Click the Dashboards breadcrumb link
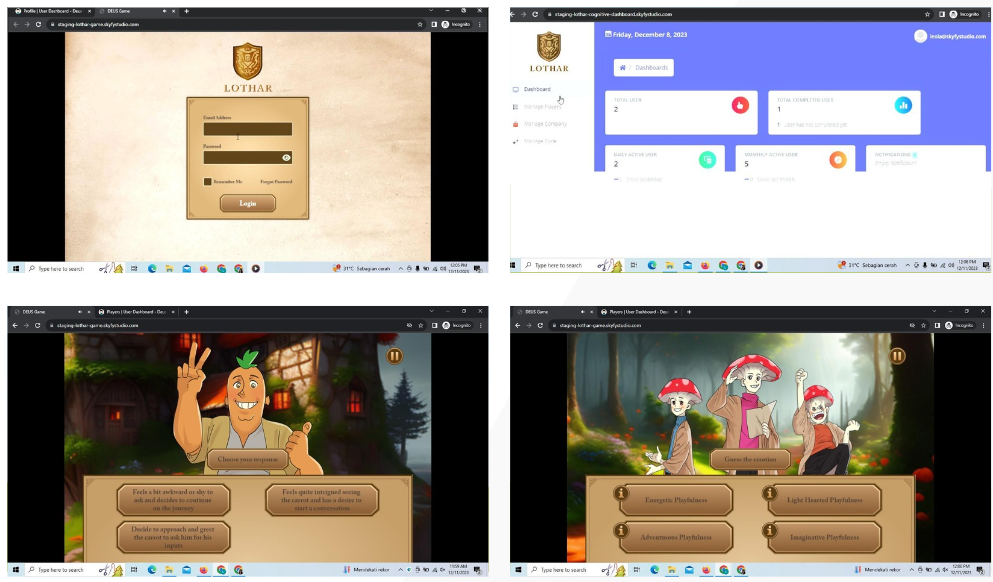The height and width of the screenshot is (582, 993). tap(652, 68)
